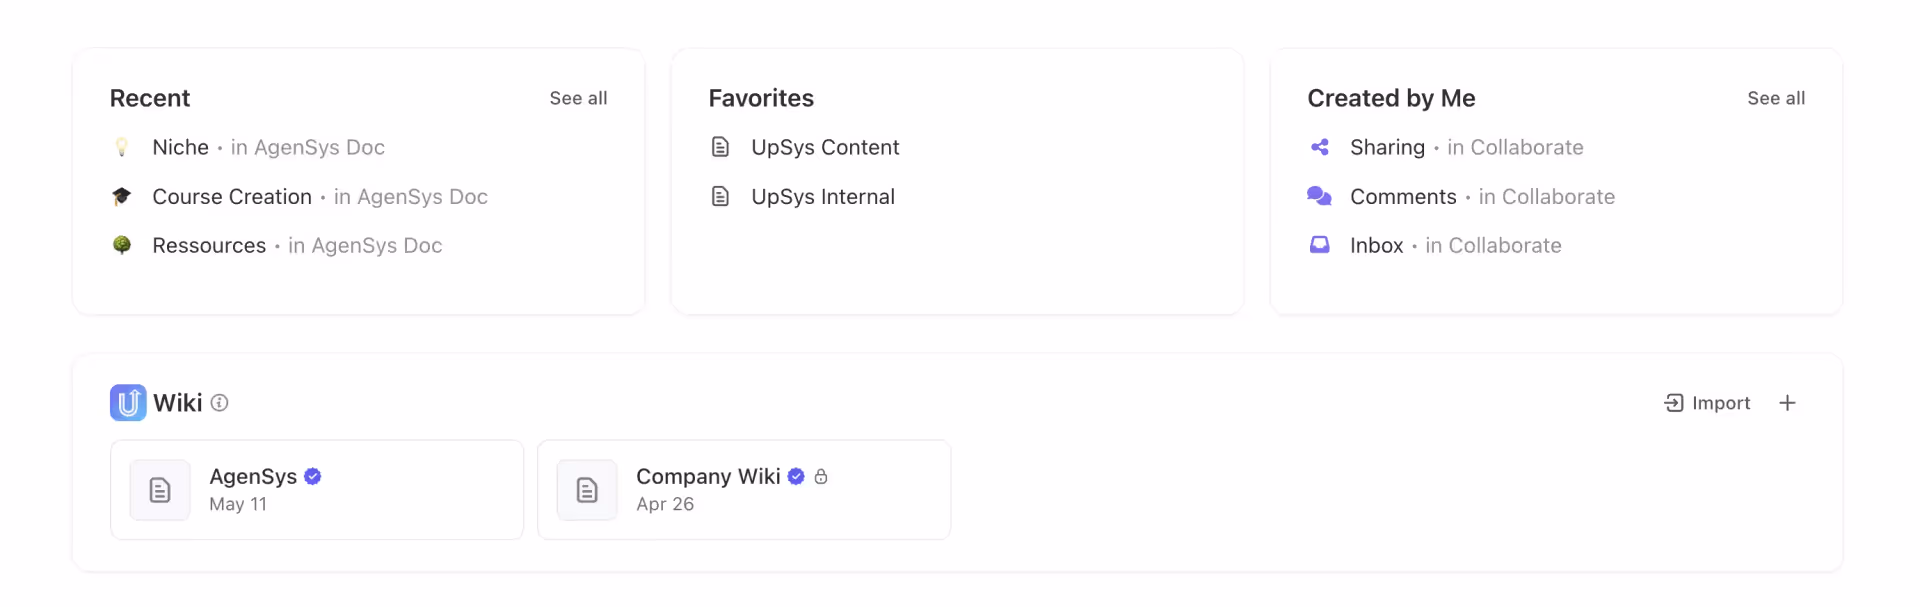Open the Company Wiki card
Image resolution: width=1920 pixels, height=607 pixels.
pos(744,489)
